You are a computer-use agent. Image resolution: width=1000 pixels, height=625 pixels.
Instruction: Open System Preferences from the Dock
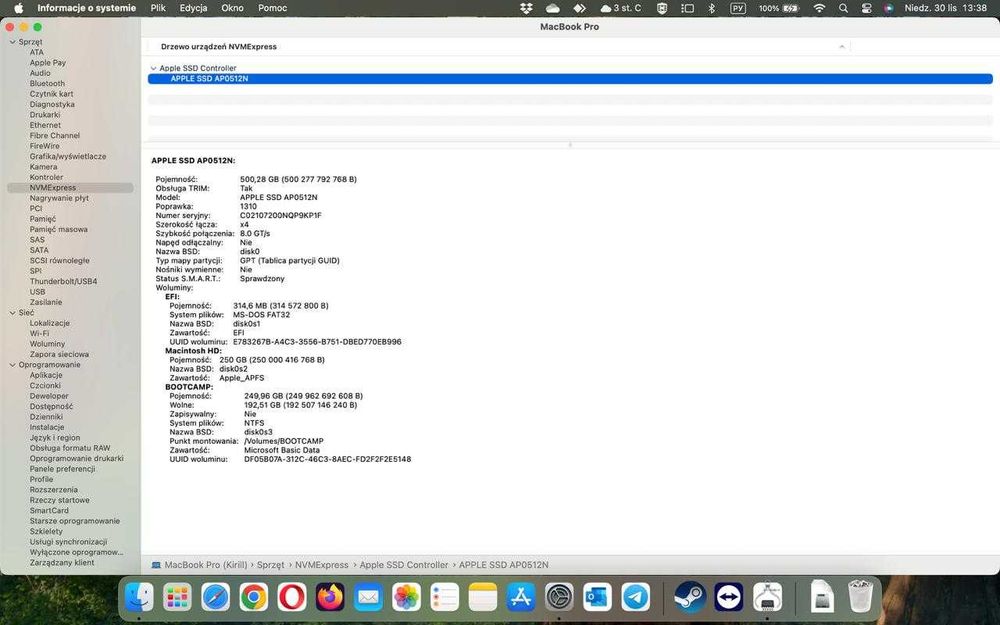(559, 598)
